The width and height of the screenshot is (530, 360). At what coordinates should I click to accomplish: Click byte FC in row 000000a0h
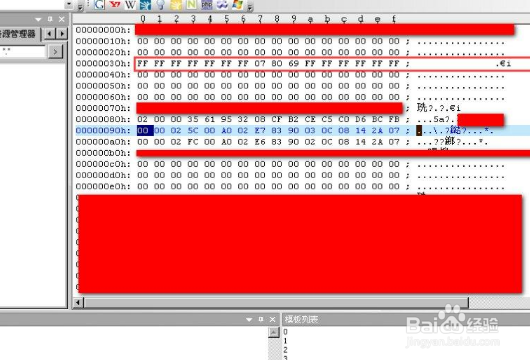click(x=193, y=142)
